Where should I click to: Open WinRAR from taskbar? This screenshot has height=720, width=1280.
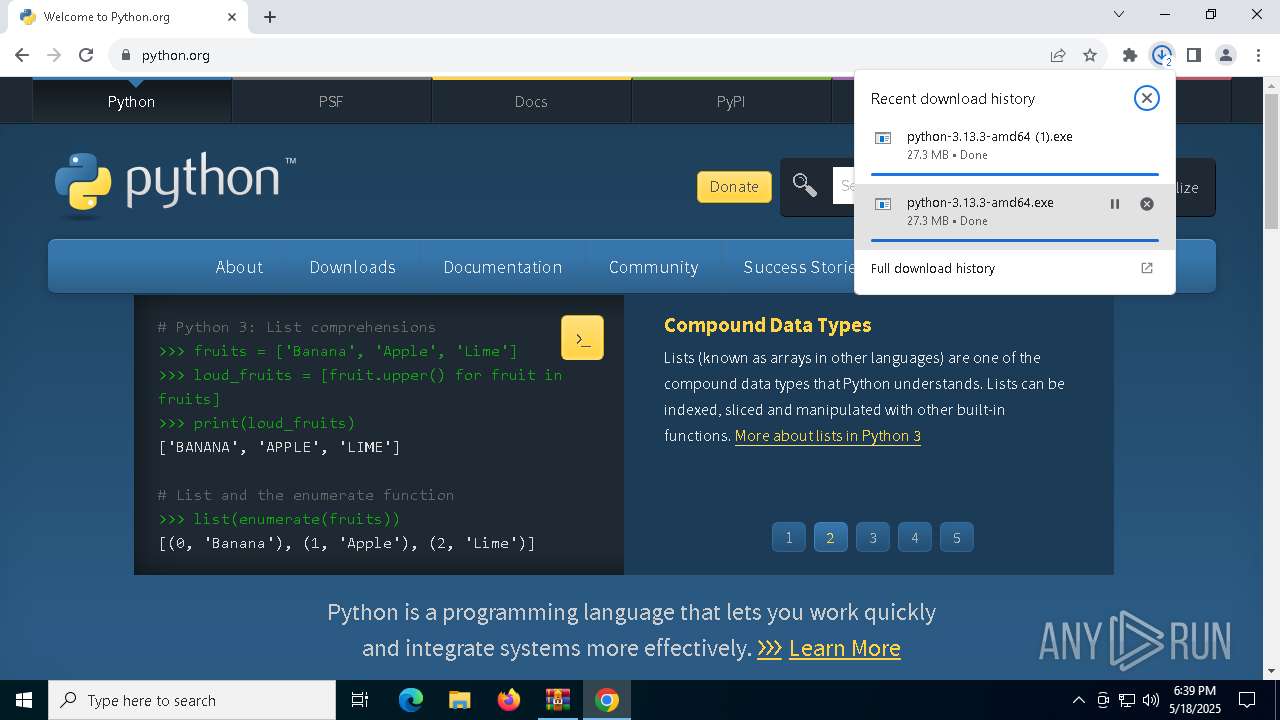(557, 700)
